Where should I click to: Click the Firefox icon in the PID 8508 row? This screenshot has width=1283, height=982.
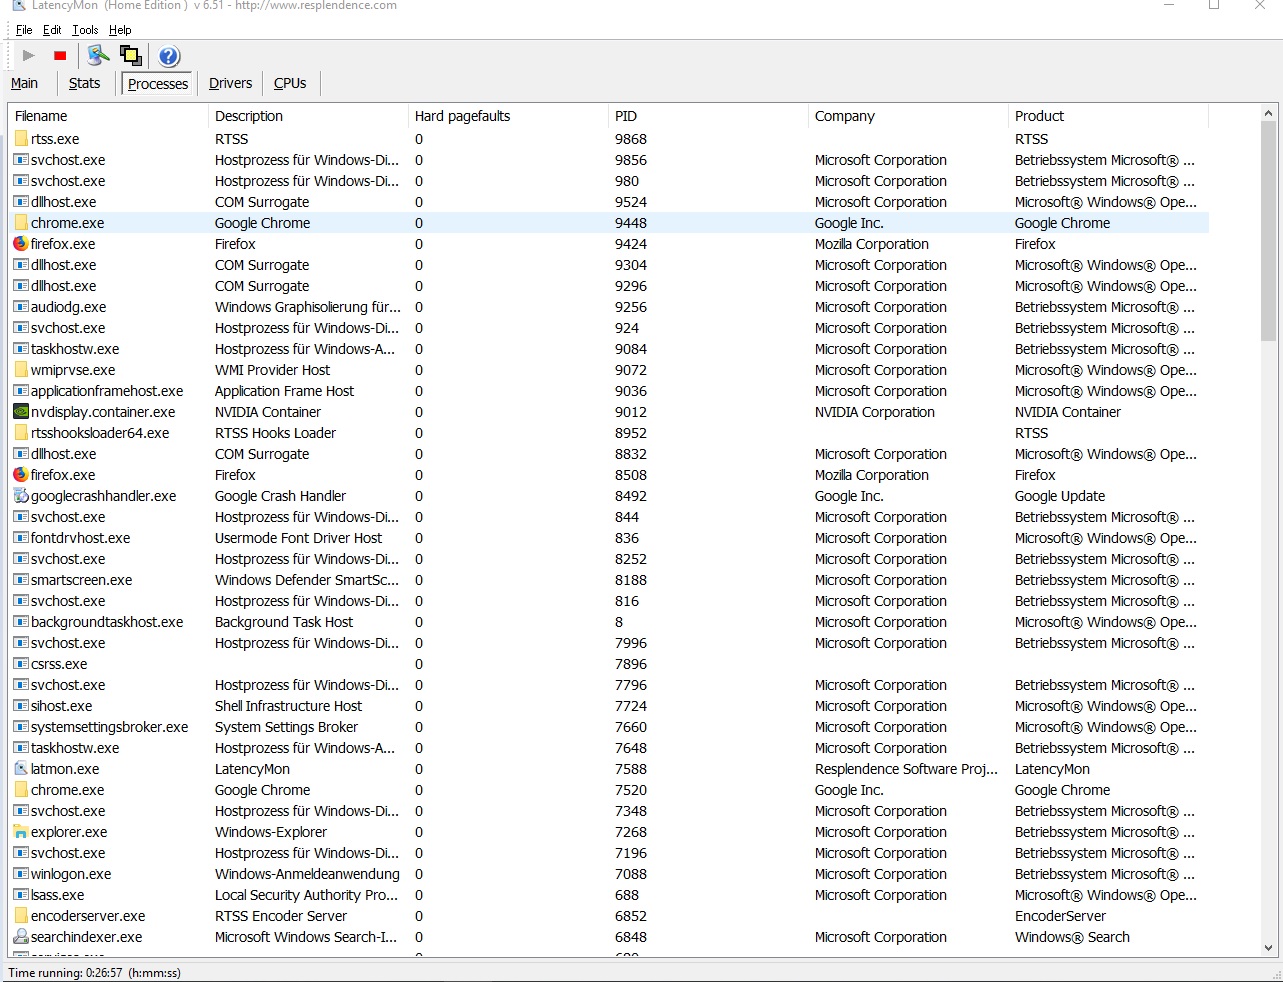point(21,475)
